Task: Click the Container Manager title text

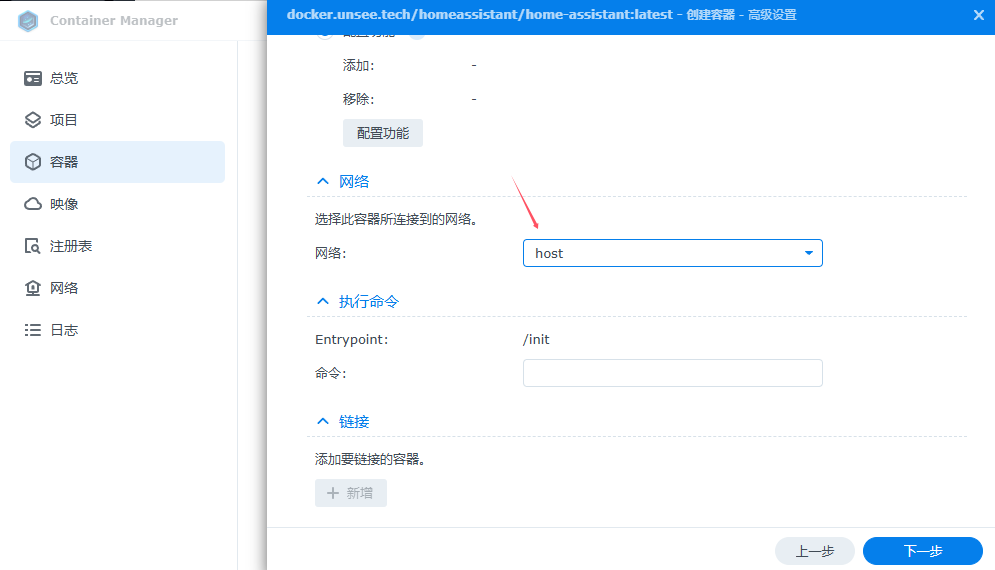Action: tap(114, 20)
